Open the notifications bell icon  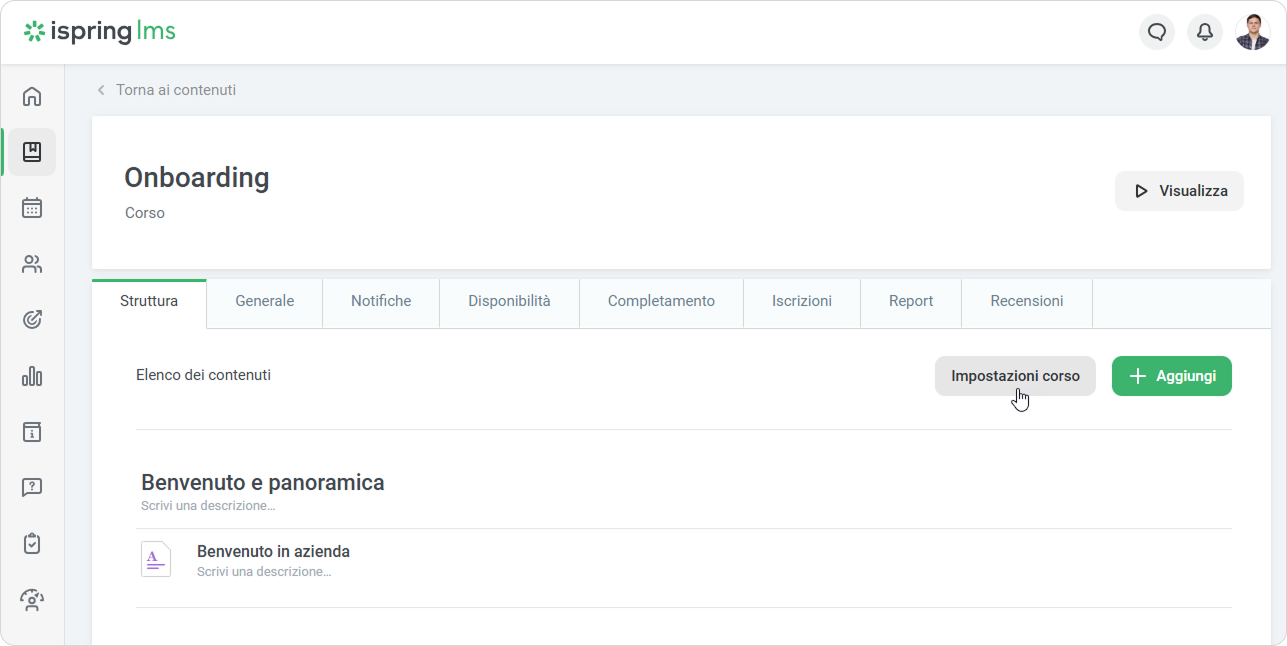tap(1205, 32)
